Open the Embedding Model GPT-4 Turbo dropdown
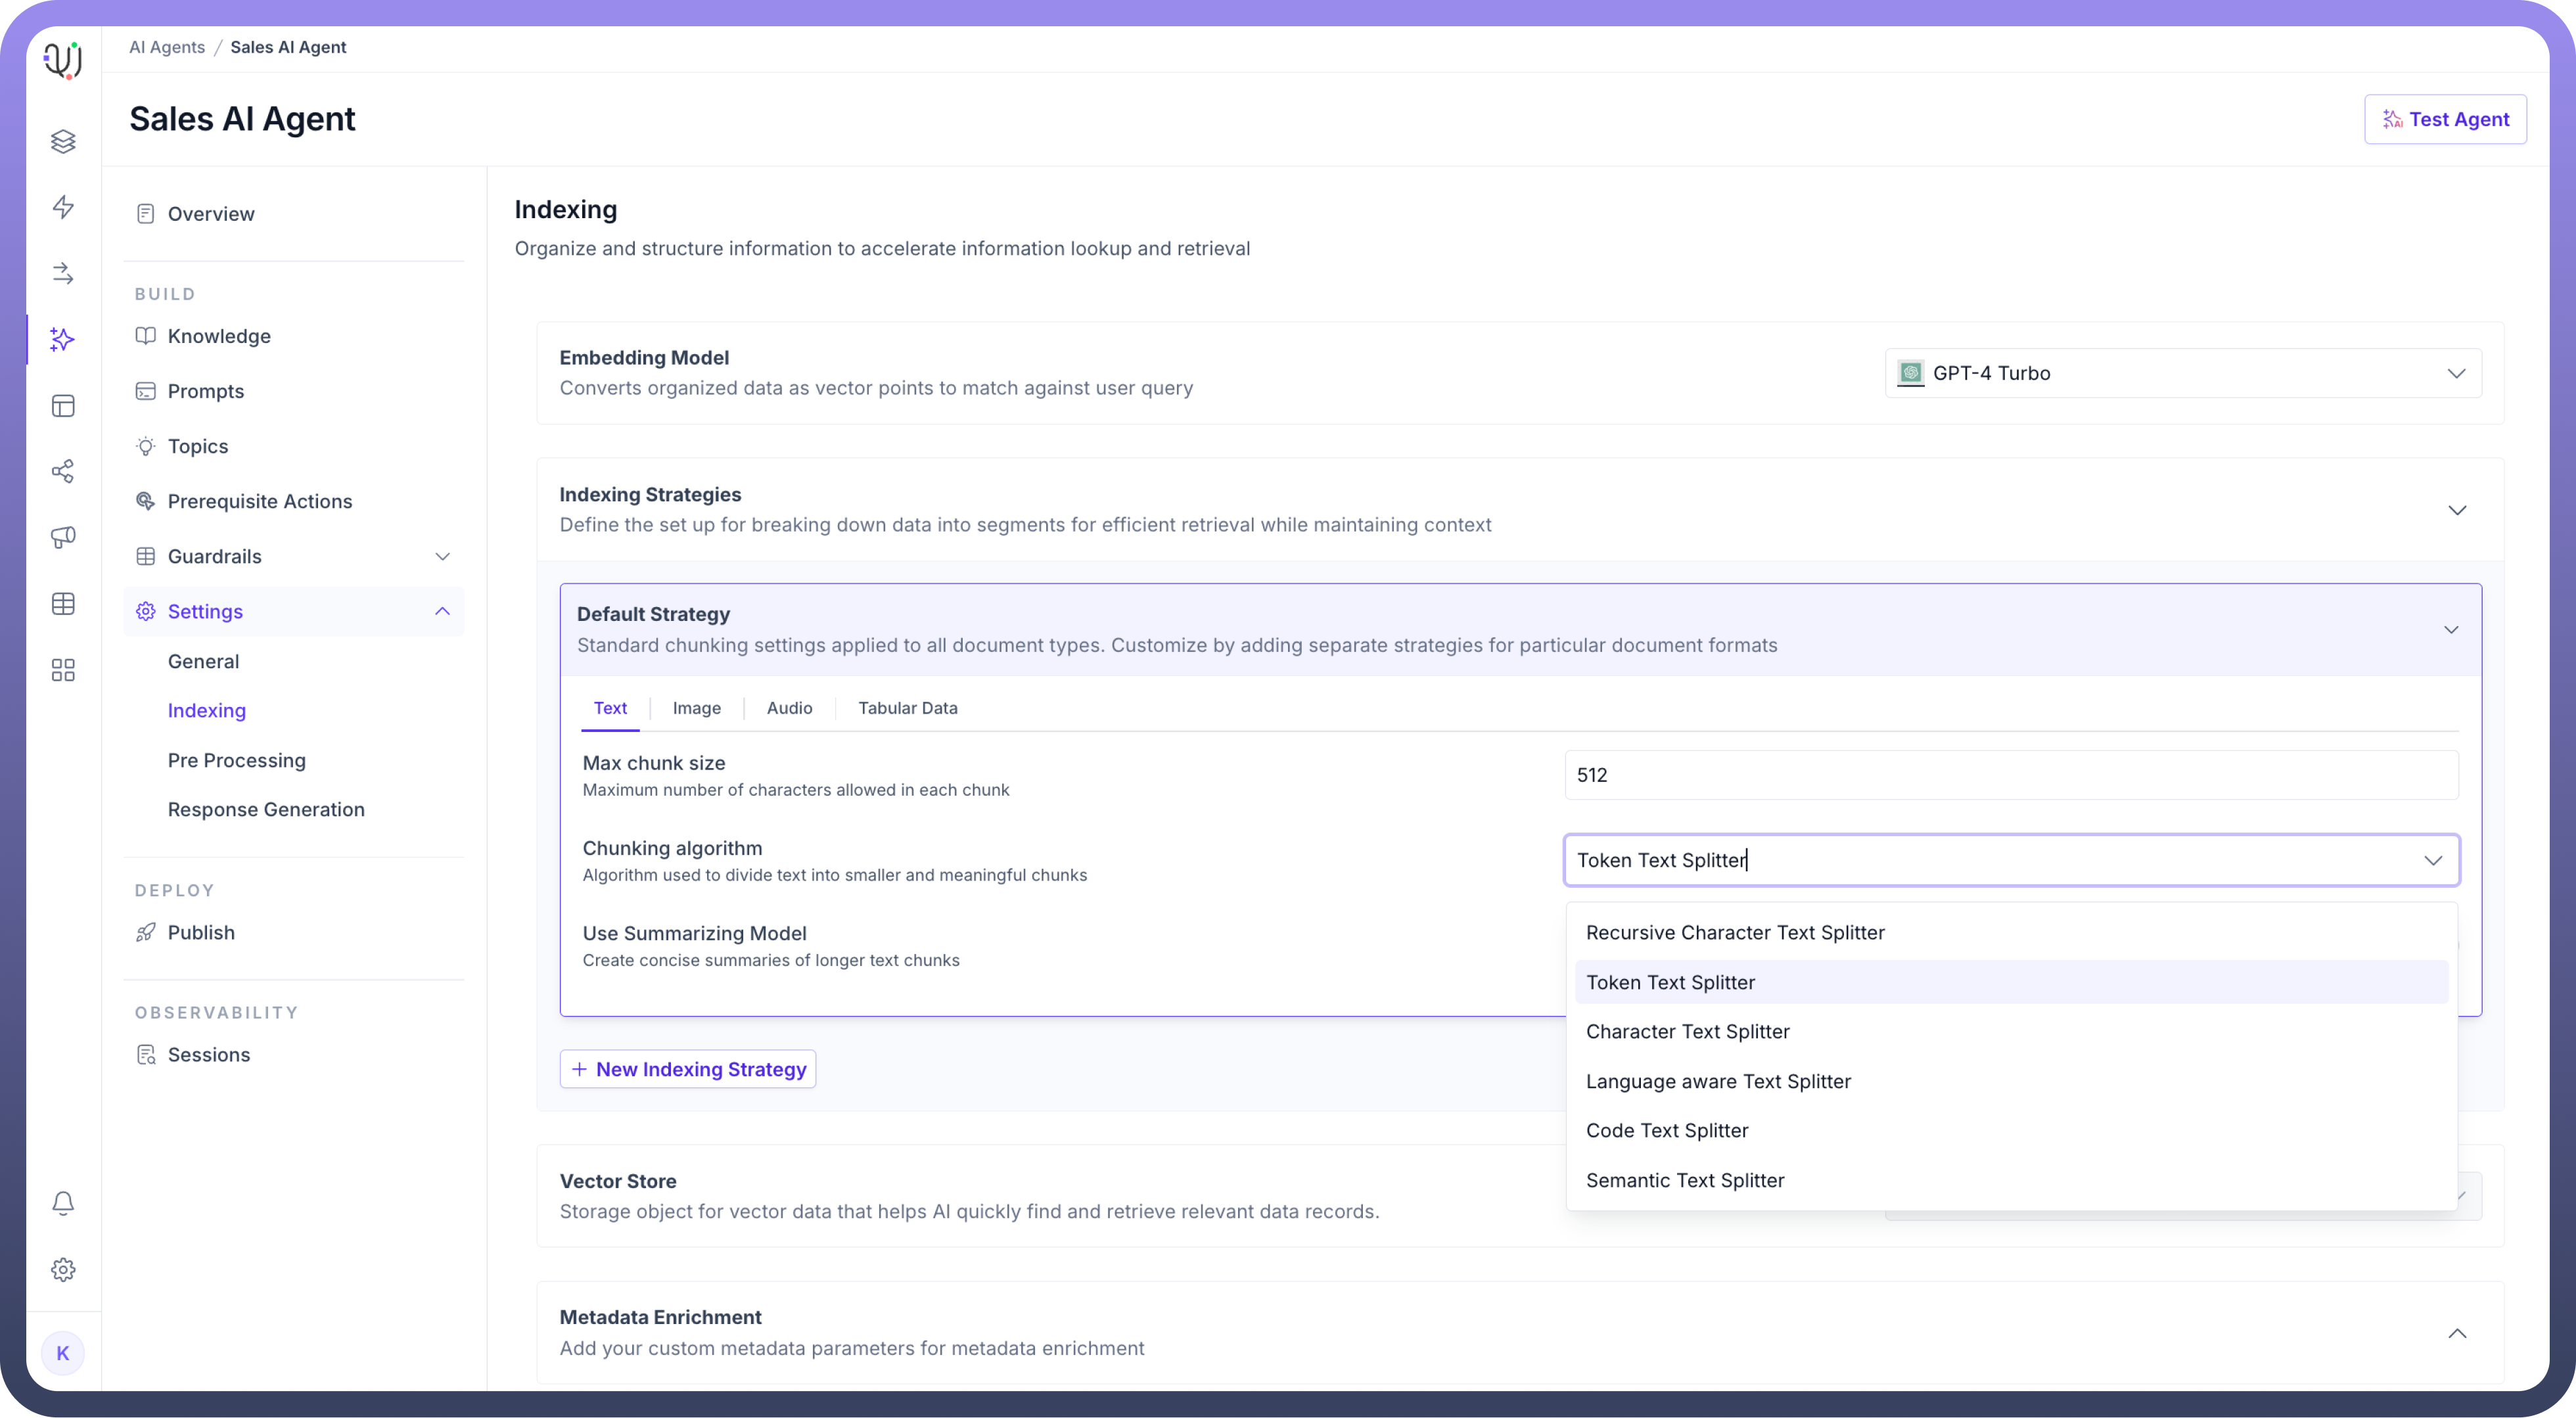The width and height of the screenshot is (2576, 1418). (x=2182, y=373)
